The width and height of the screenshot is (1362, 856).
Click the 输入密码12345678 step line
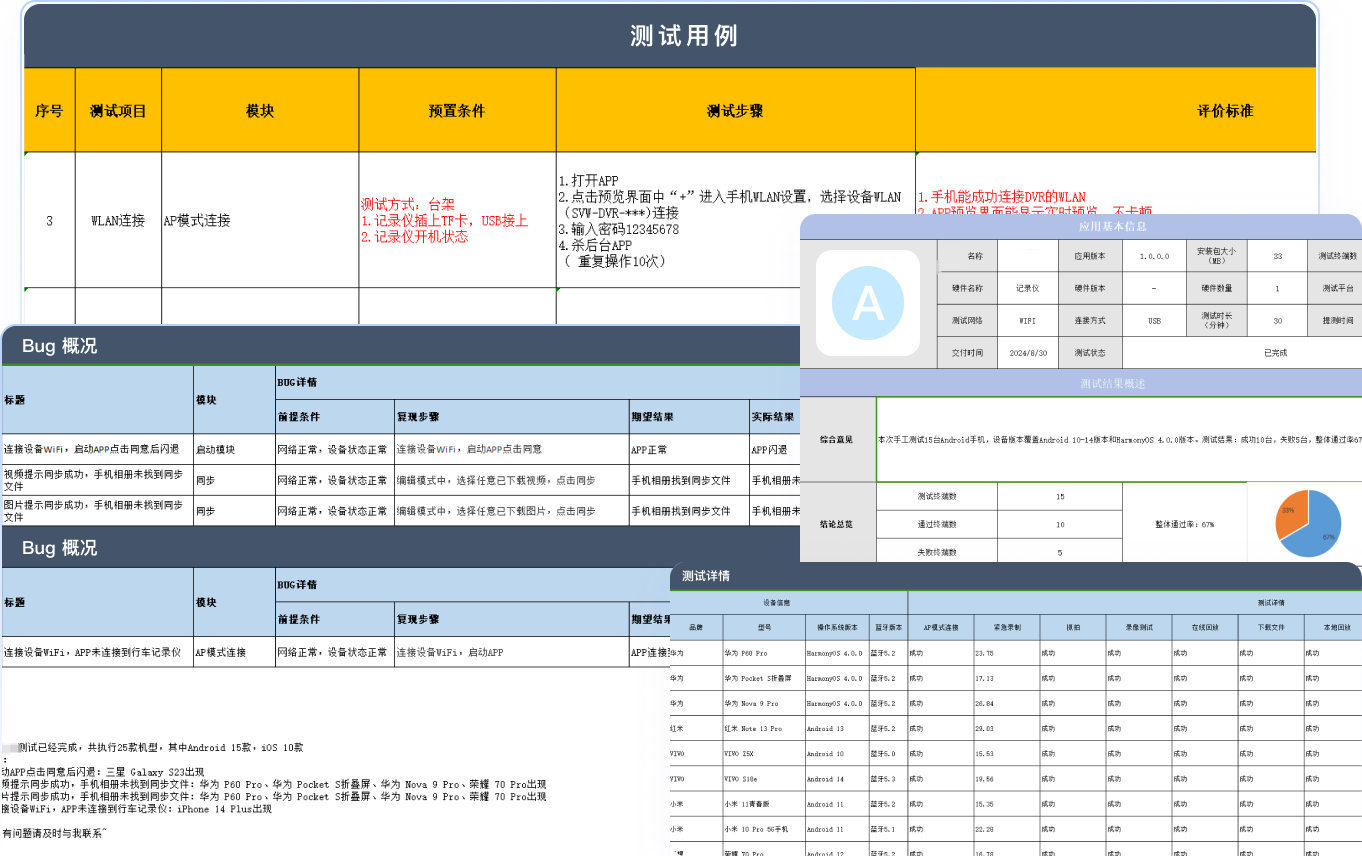coord(618,229)
